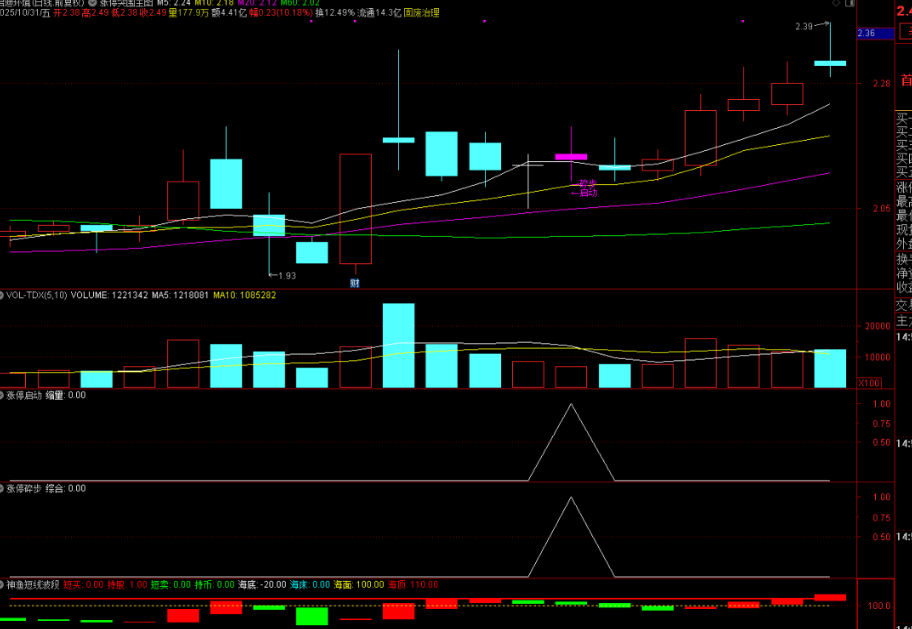Viewport: 912px width, 629px height.
Task: Click the magenta candlestick on the chart
Action: click(x=571, y=157)
